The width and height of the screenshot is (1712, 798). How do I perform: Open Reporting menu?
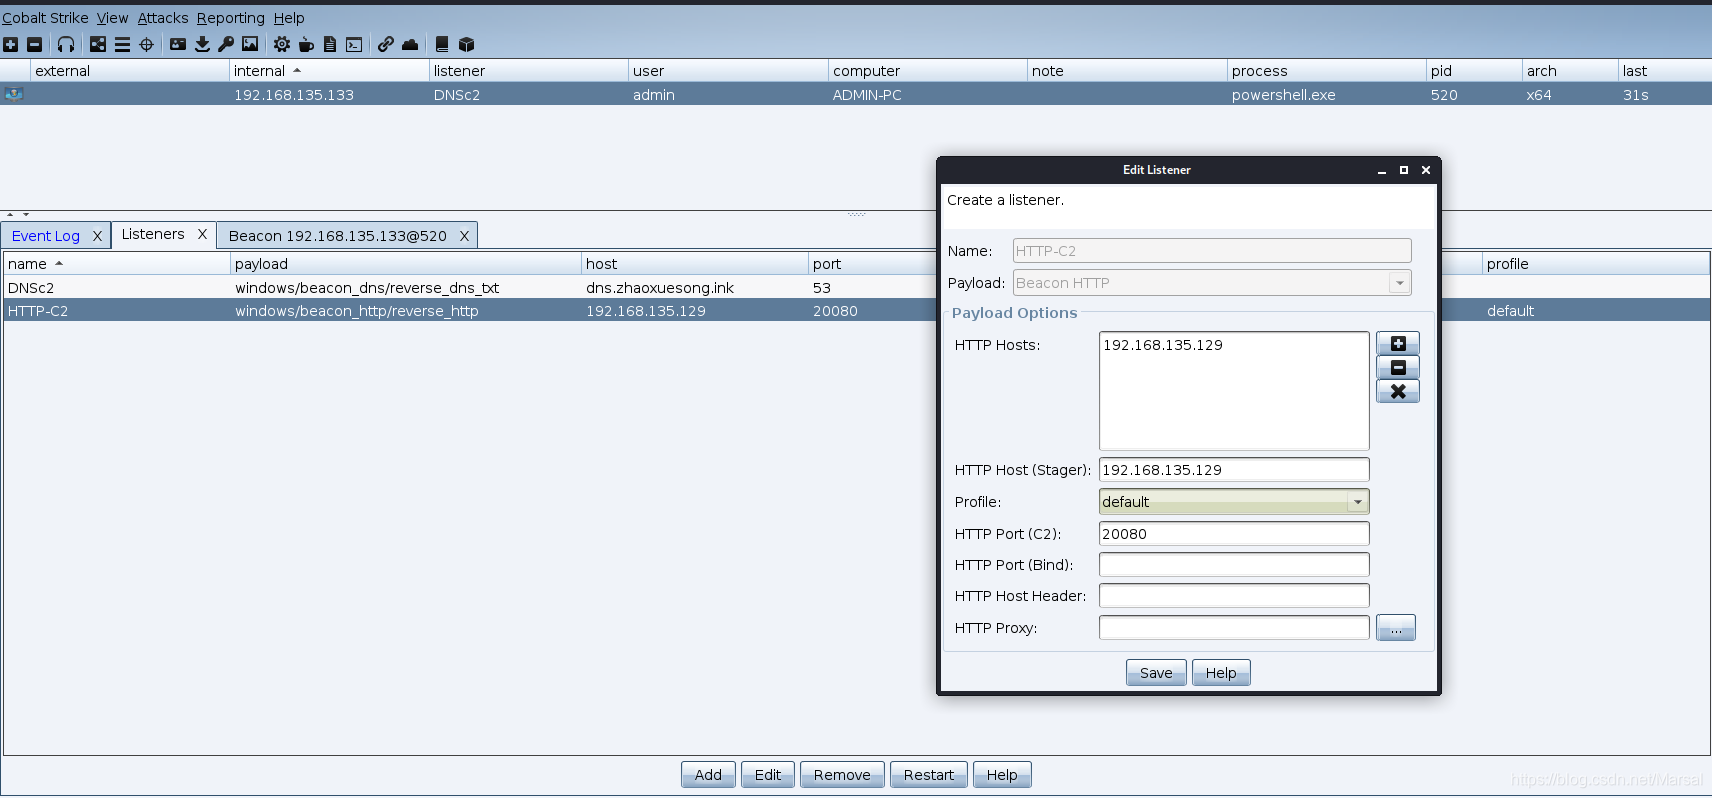click(231, 18)
